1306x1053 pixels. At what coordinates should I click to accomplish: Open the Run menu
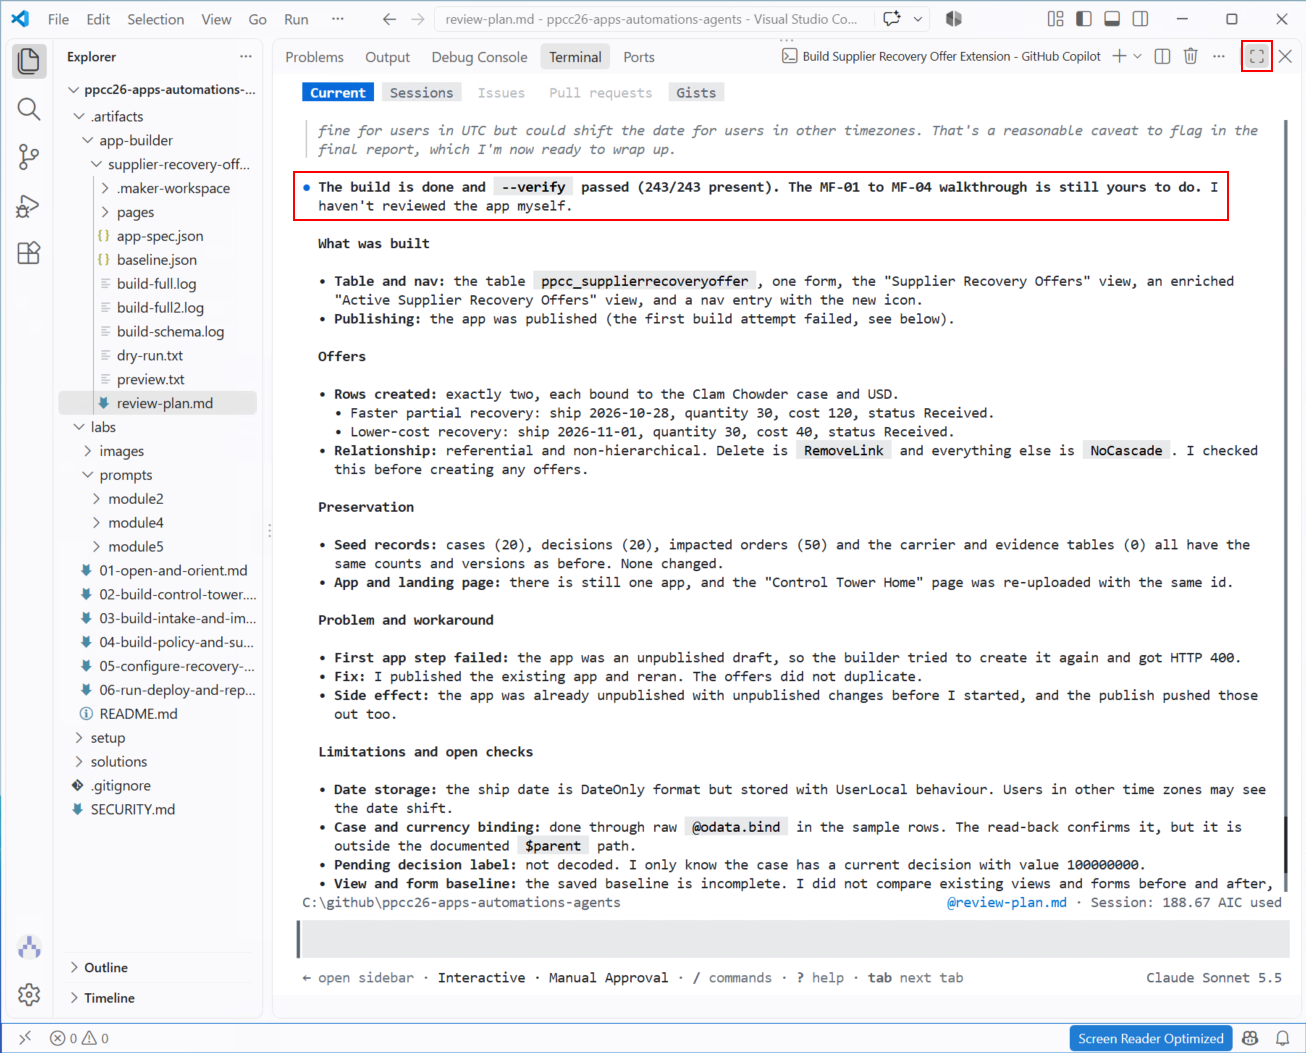(296, 19)
